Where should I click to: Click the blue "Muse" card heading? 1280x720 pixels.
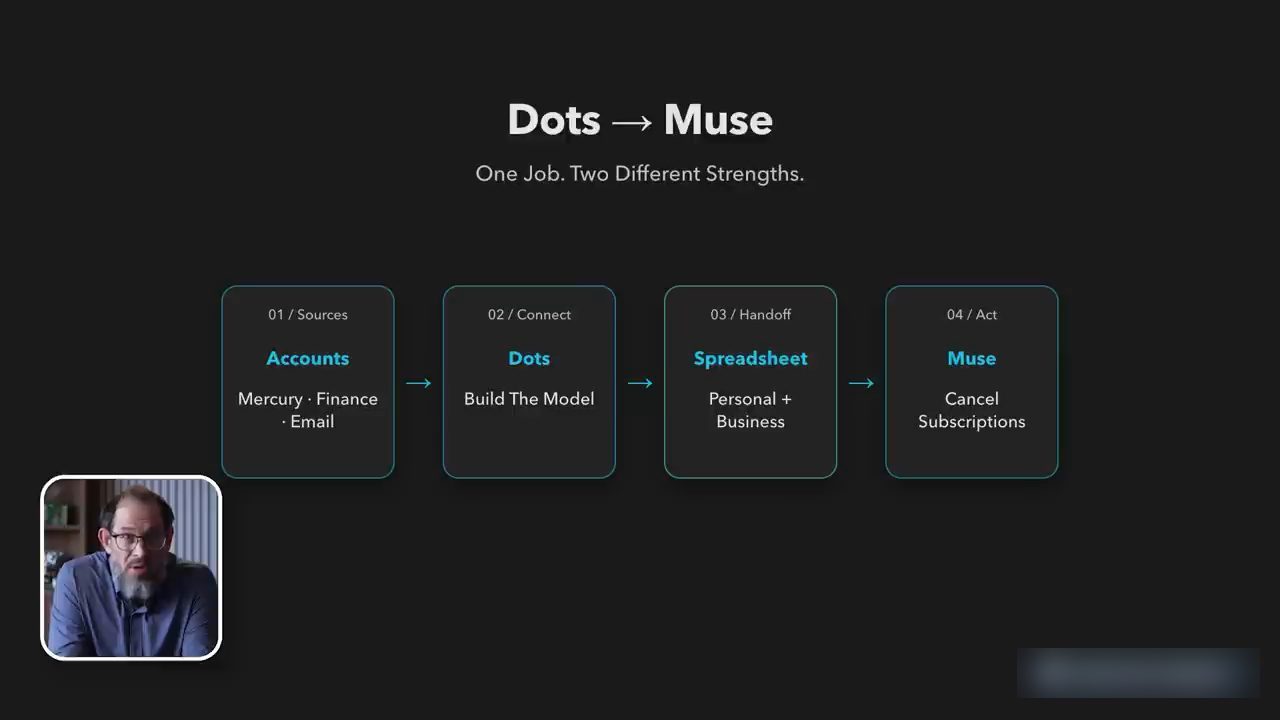coord(972,358)
